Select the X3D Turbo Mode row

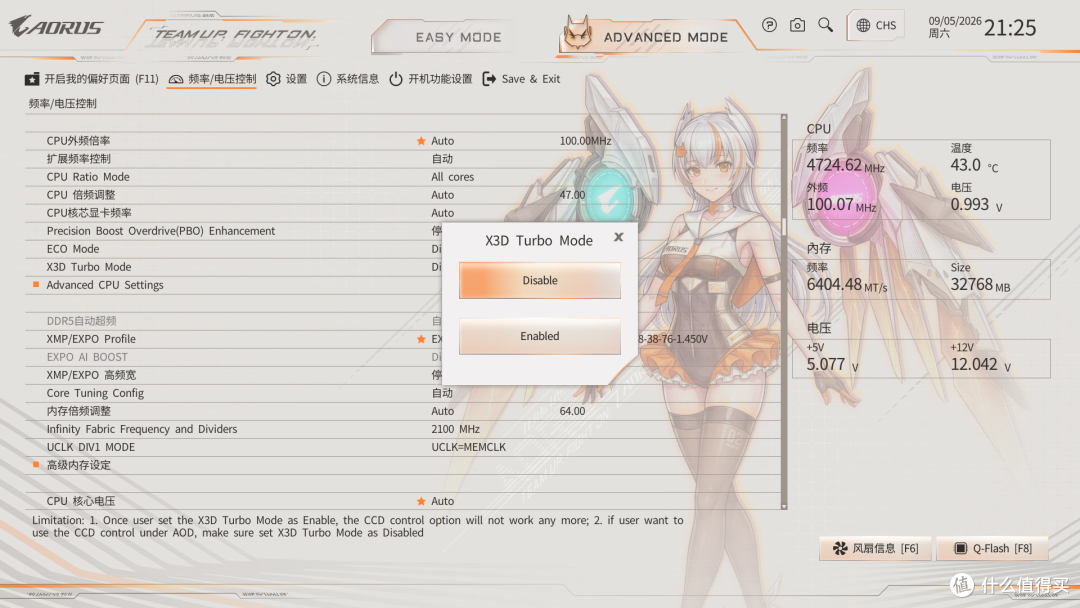[234, 267]
